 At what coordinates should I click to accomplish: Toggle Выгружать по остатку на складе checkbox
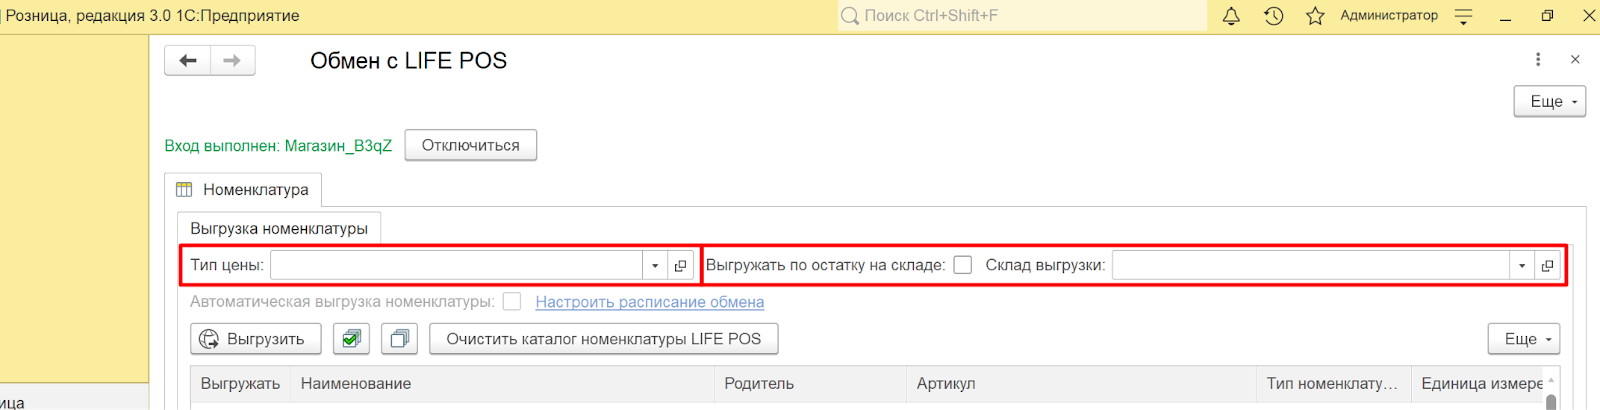pos(963,265)
